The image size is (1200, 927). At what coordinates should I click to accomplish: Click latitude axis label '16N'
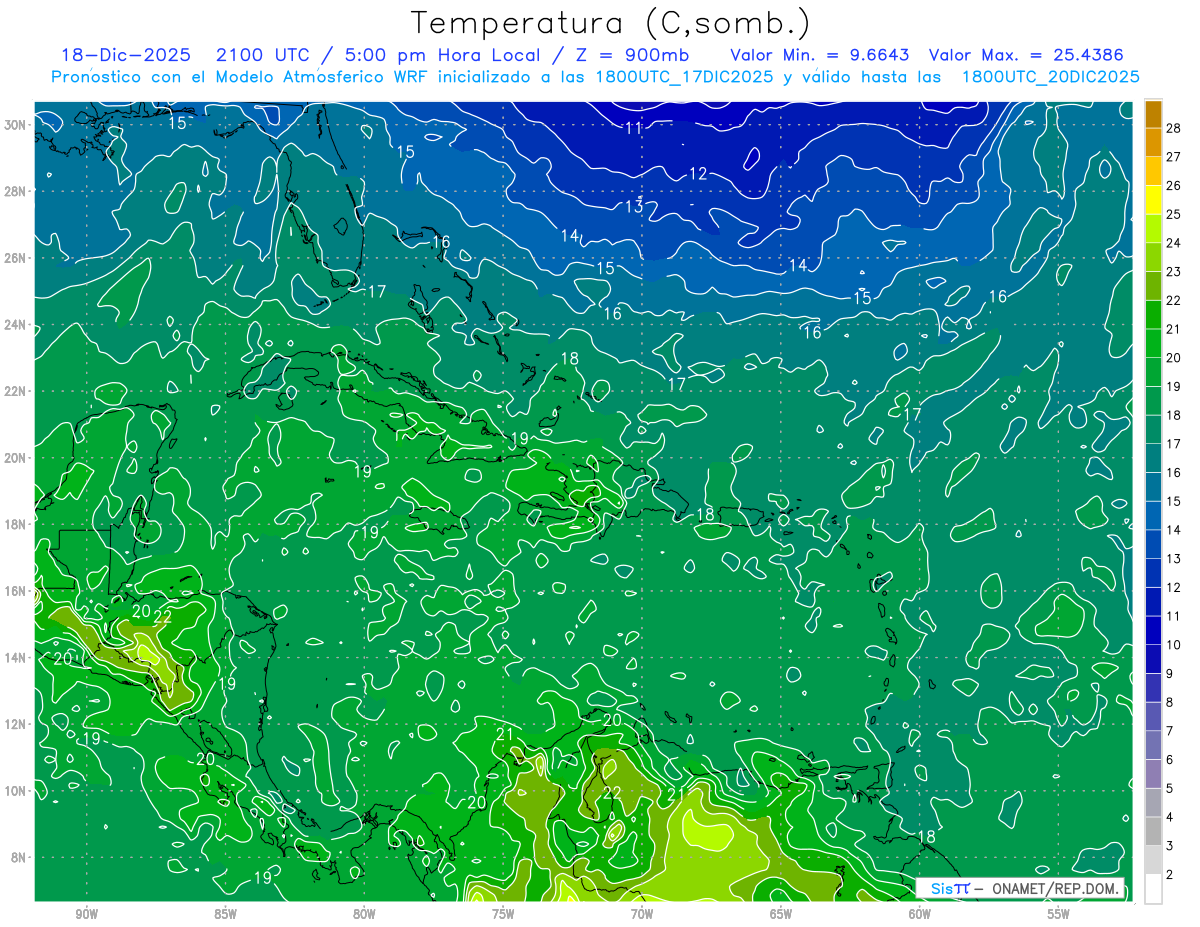[15, 591]
